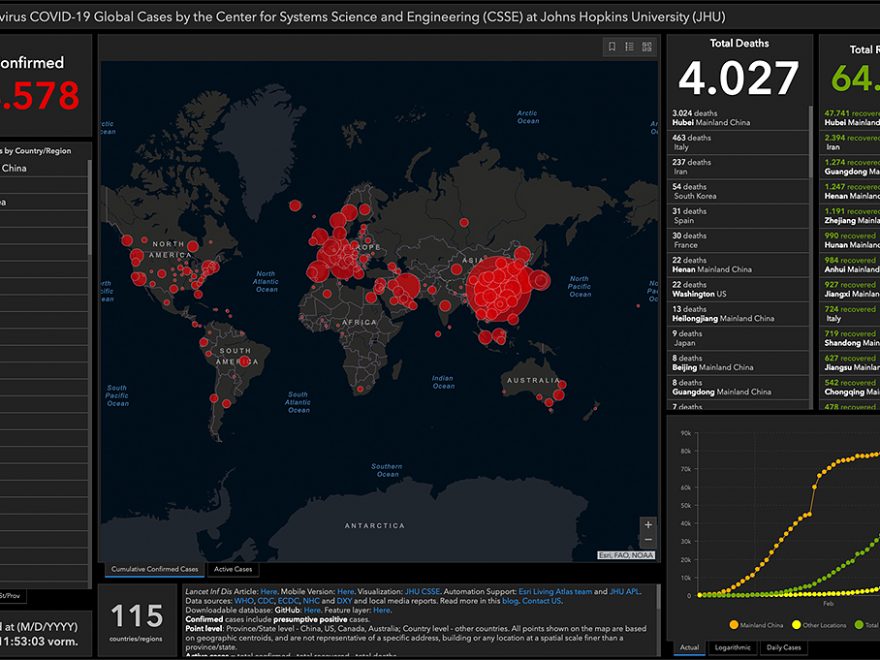This screenshot has height=660, width=880.
Task: Toggle the yellow Other Locations chart series
Action: 819,625
